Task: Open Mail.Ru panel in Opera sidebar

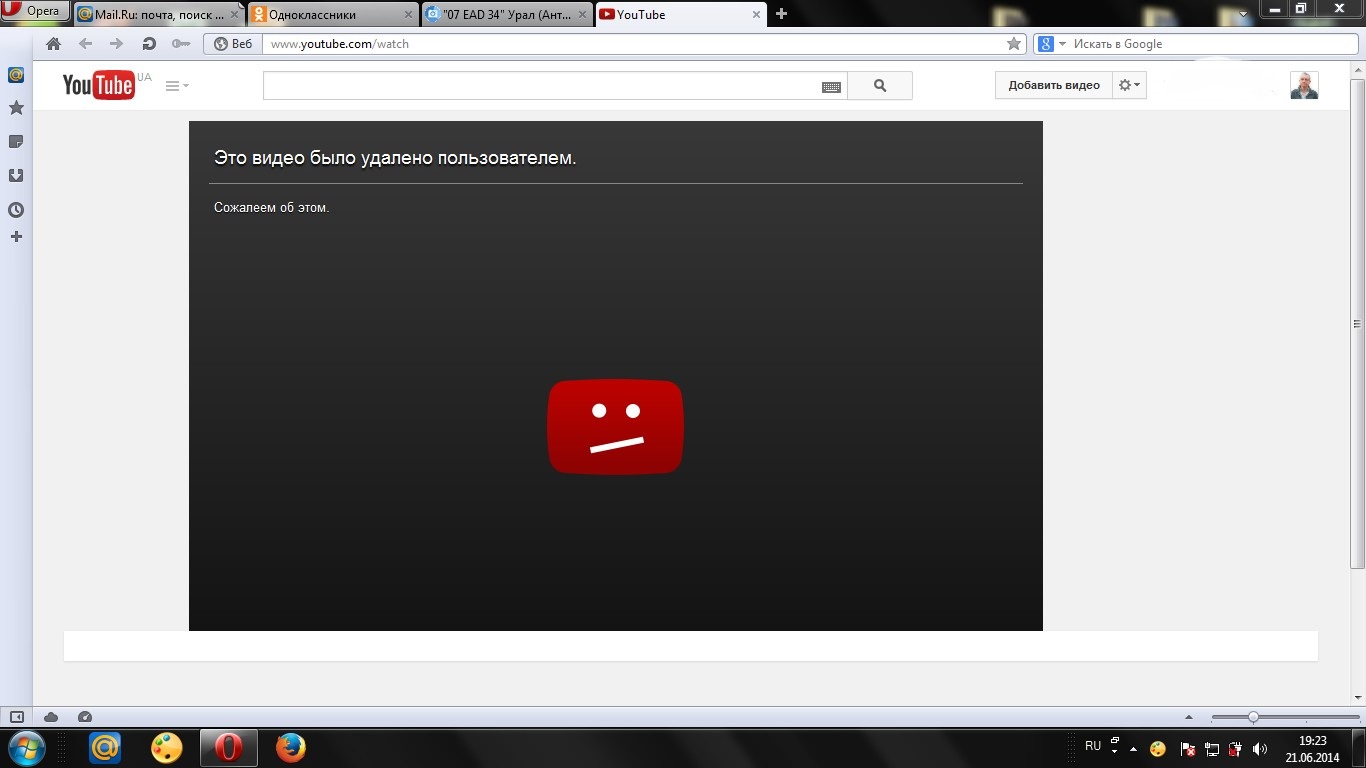Action: (16, 75)
